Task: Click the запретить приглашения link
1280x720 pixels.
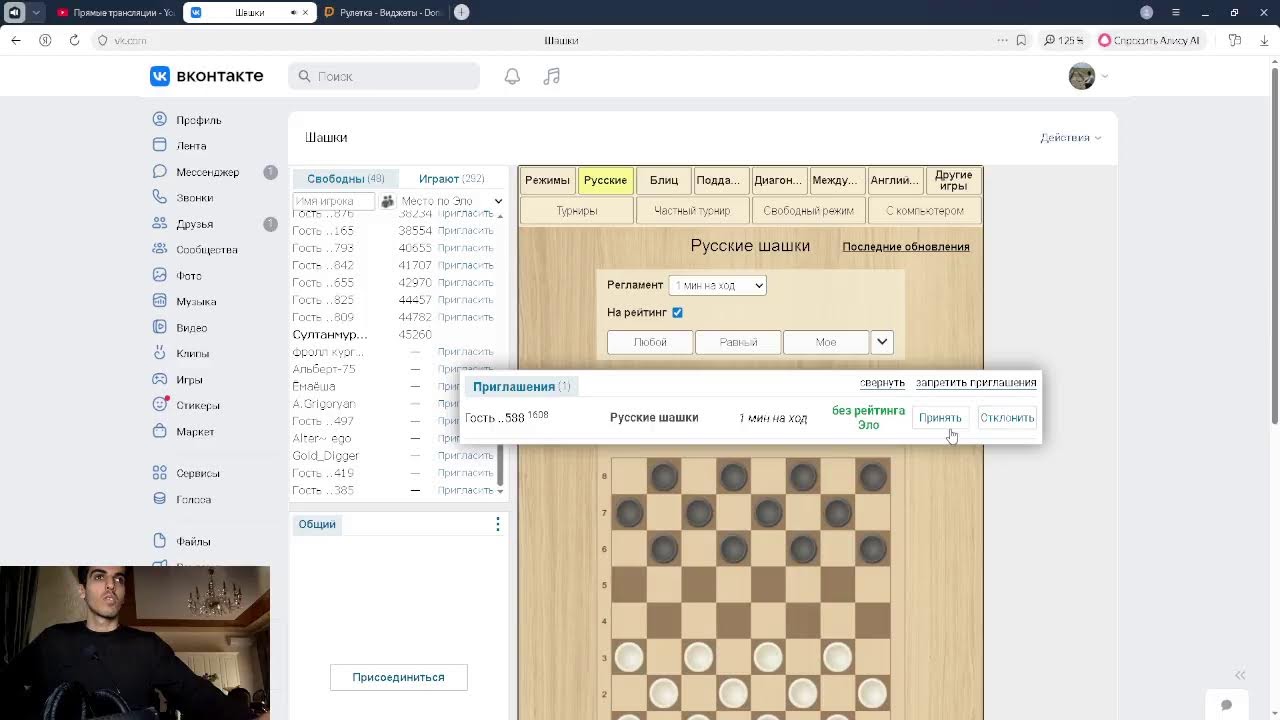Action: point(976,383)
